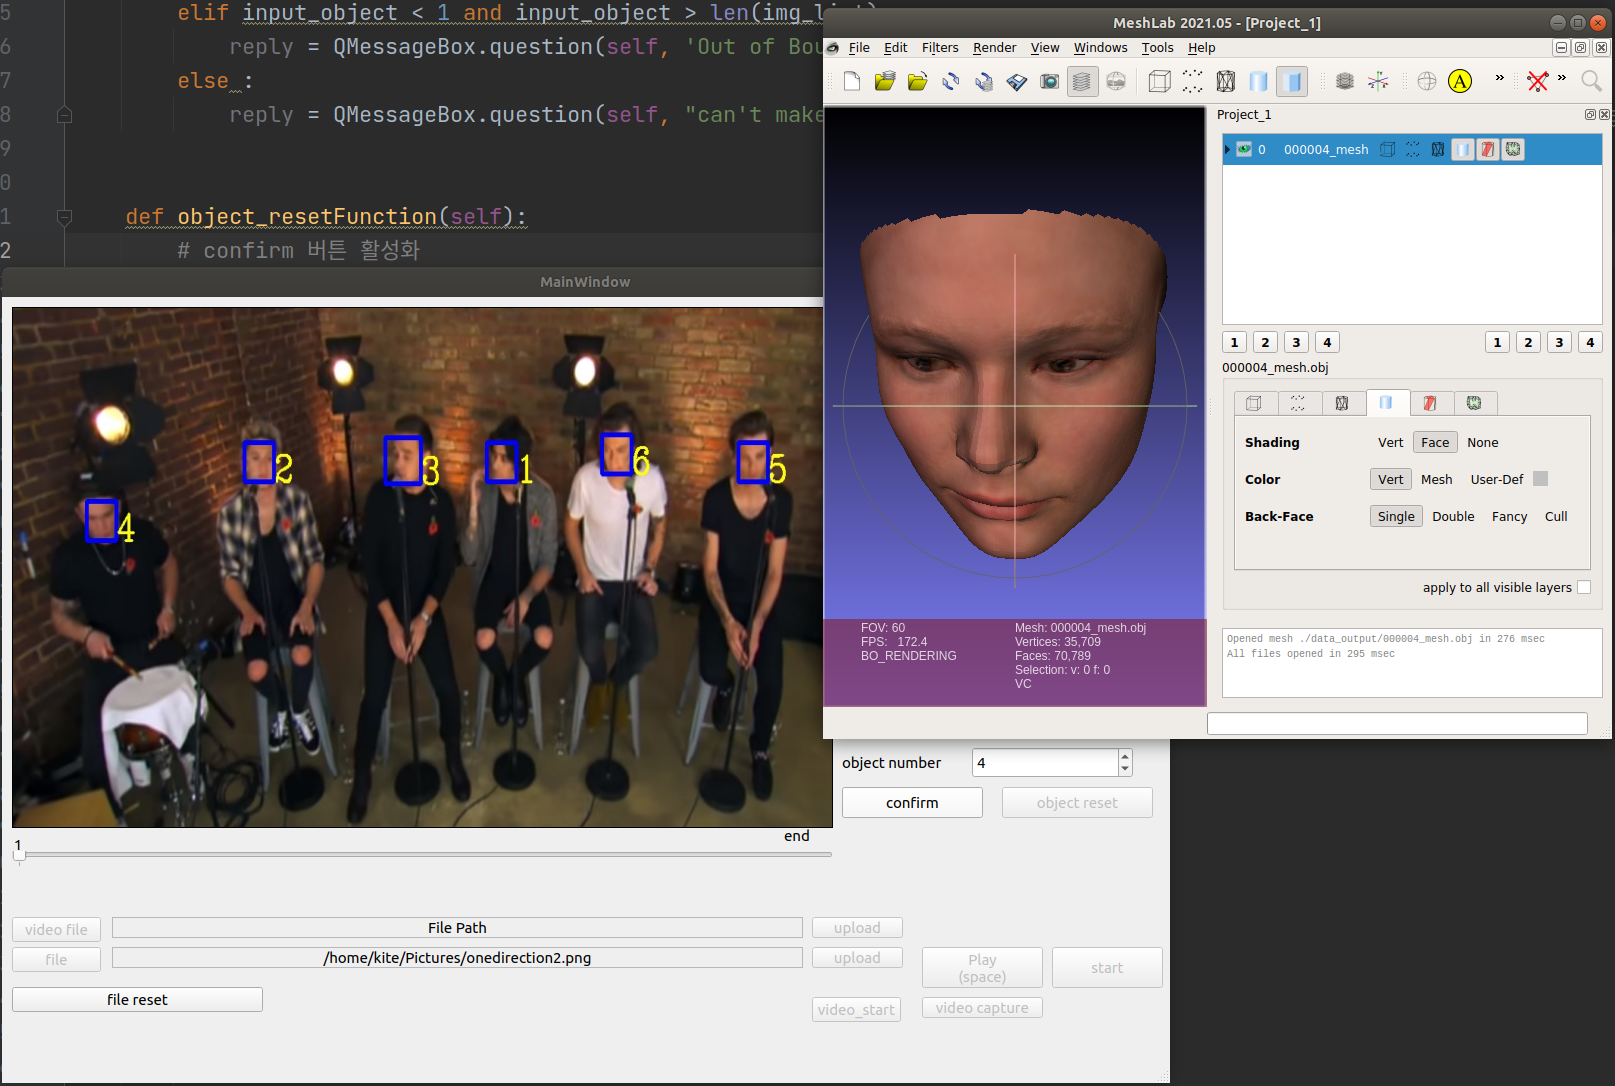Click the points icon in 000004_mesh layer row
Image resolution: width=1615 pixels, height=1086 pixels.
coord(1412,149)
